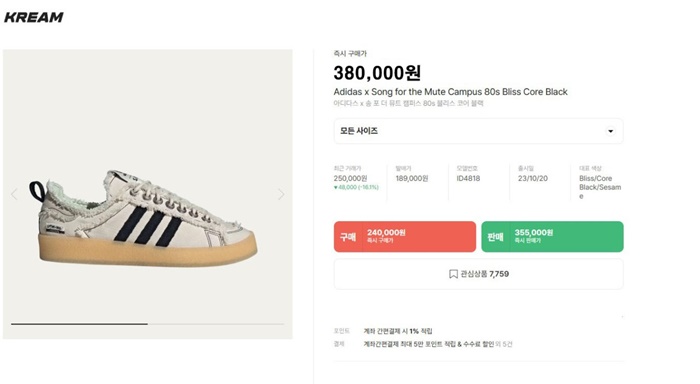The image size is (700, 384).
Task: Click the 최근 거래가 250,000원 value
Action: coord(350,178)
